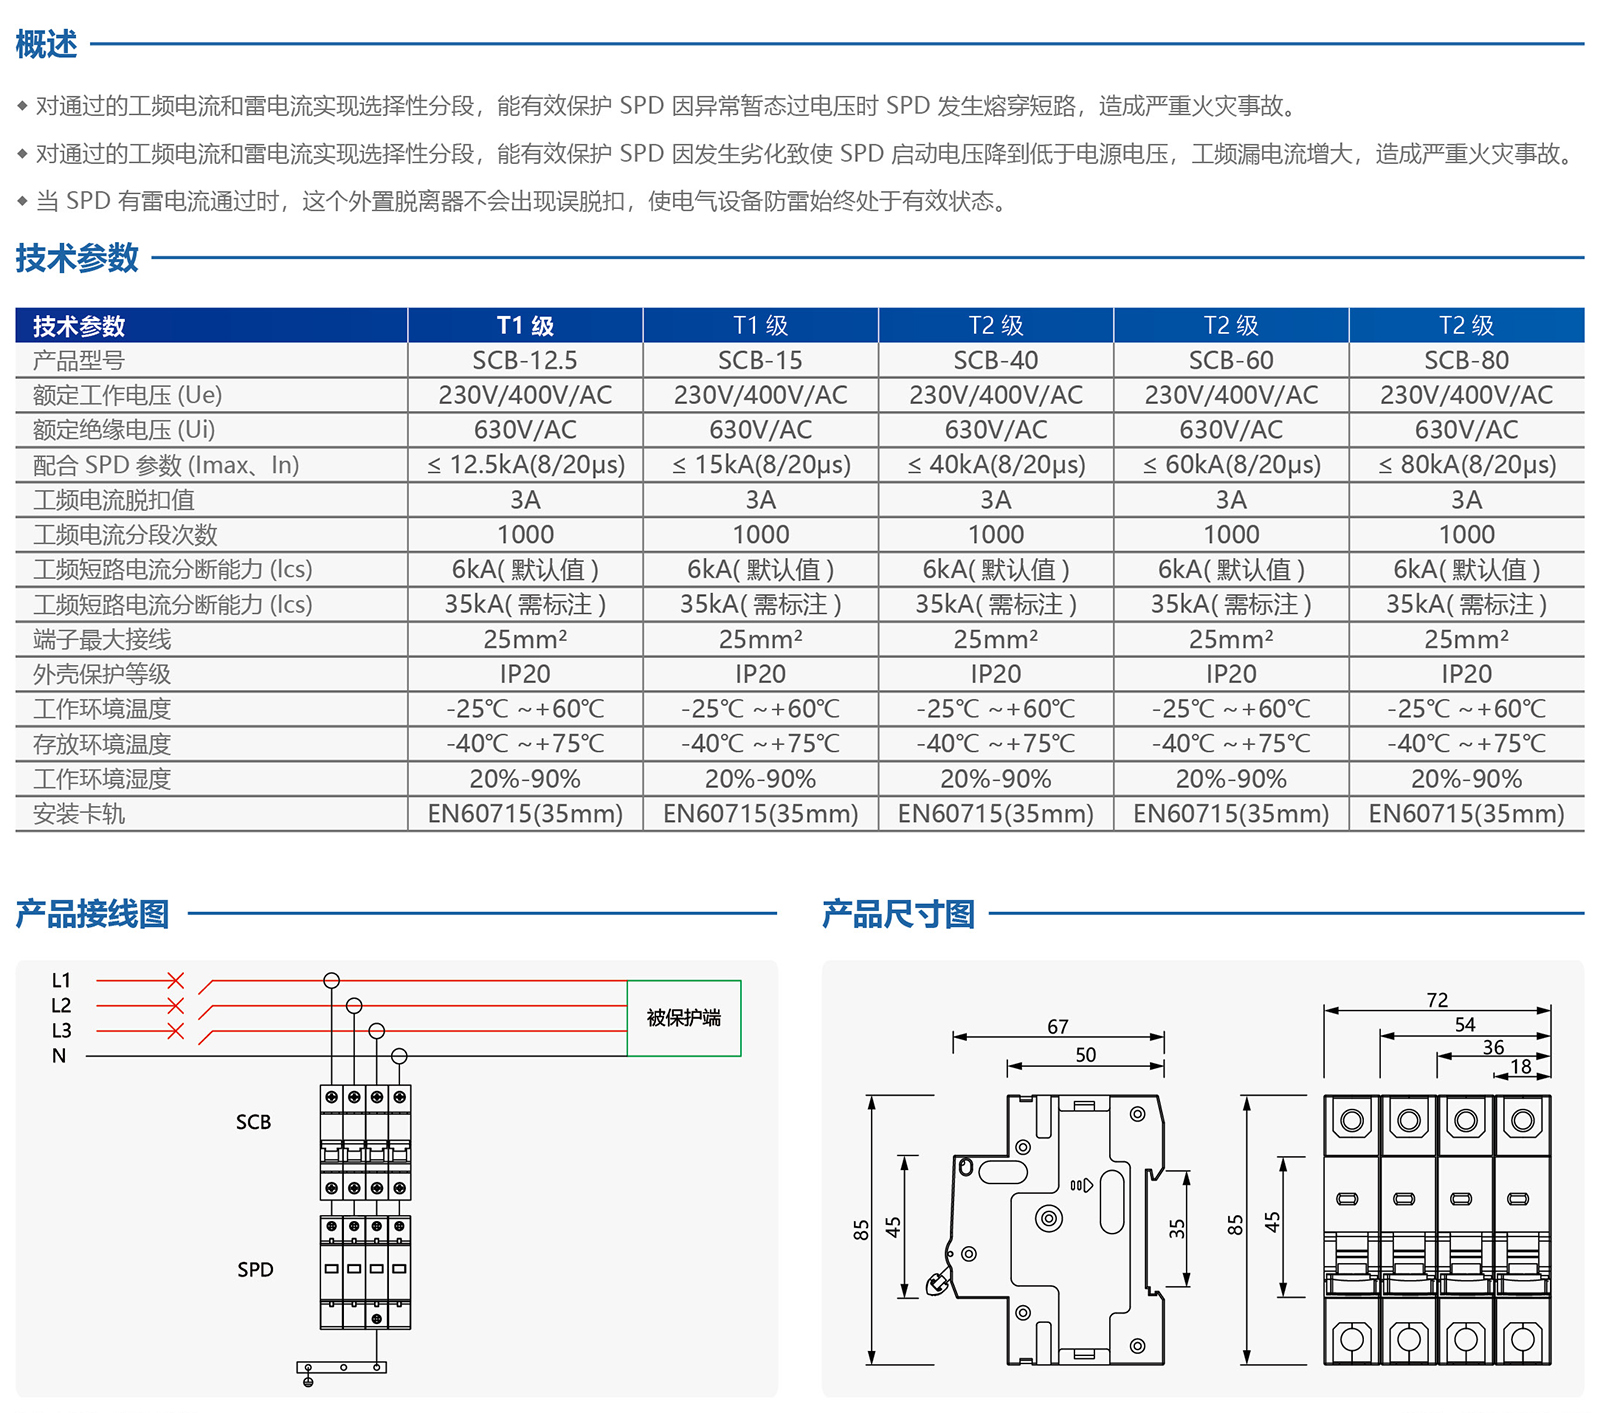Click the four-pole front-view breaker drawing
The image size is (1600, 1413).
point(1436,1229)
